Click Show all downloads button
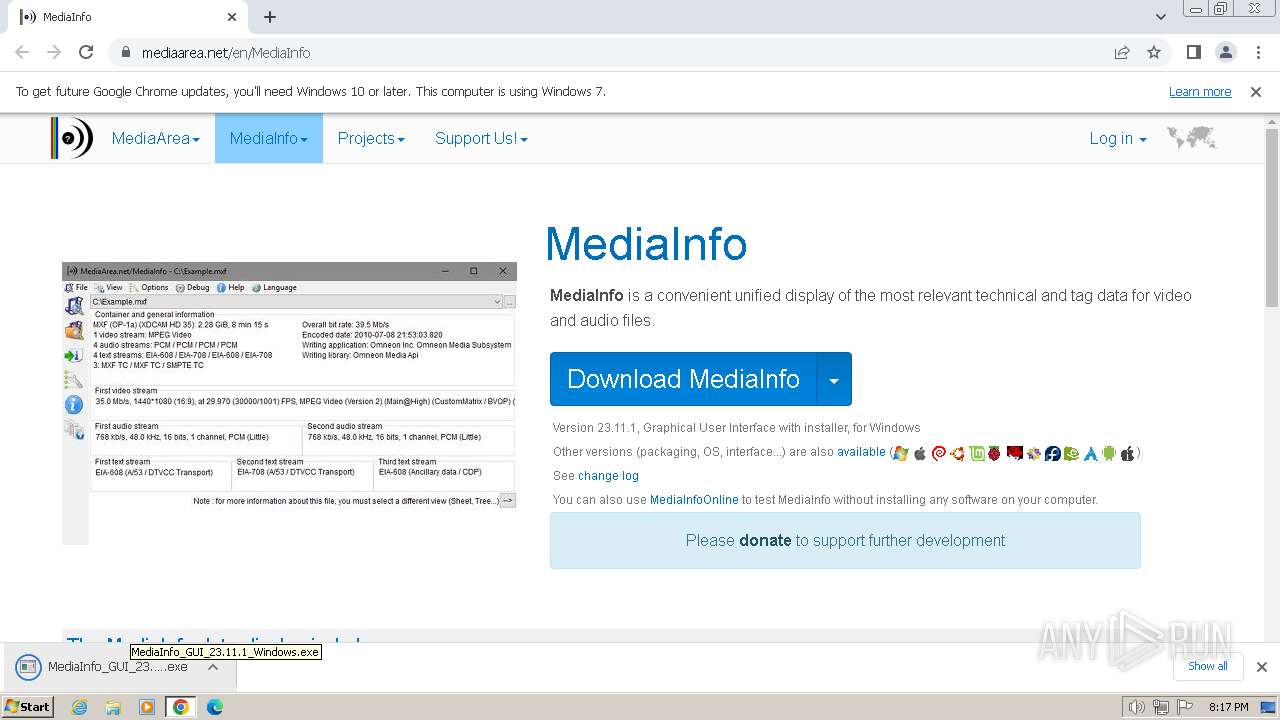Viewport: 1280px width, 720px height. [x=1208, y=666]
